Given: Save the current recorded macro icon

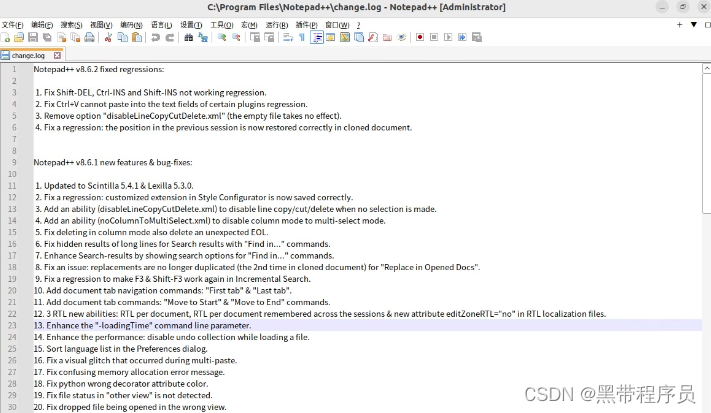Looking at the screenshot, I should point(477,38).
